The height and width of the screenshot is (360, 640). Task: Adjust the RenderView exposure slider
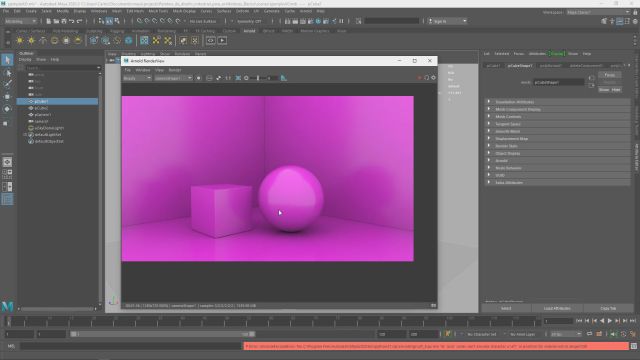258,78
